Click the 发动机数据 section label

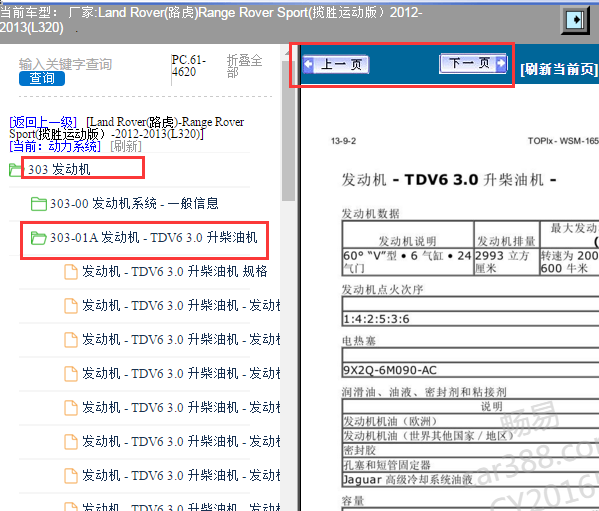pos(370,213)
